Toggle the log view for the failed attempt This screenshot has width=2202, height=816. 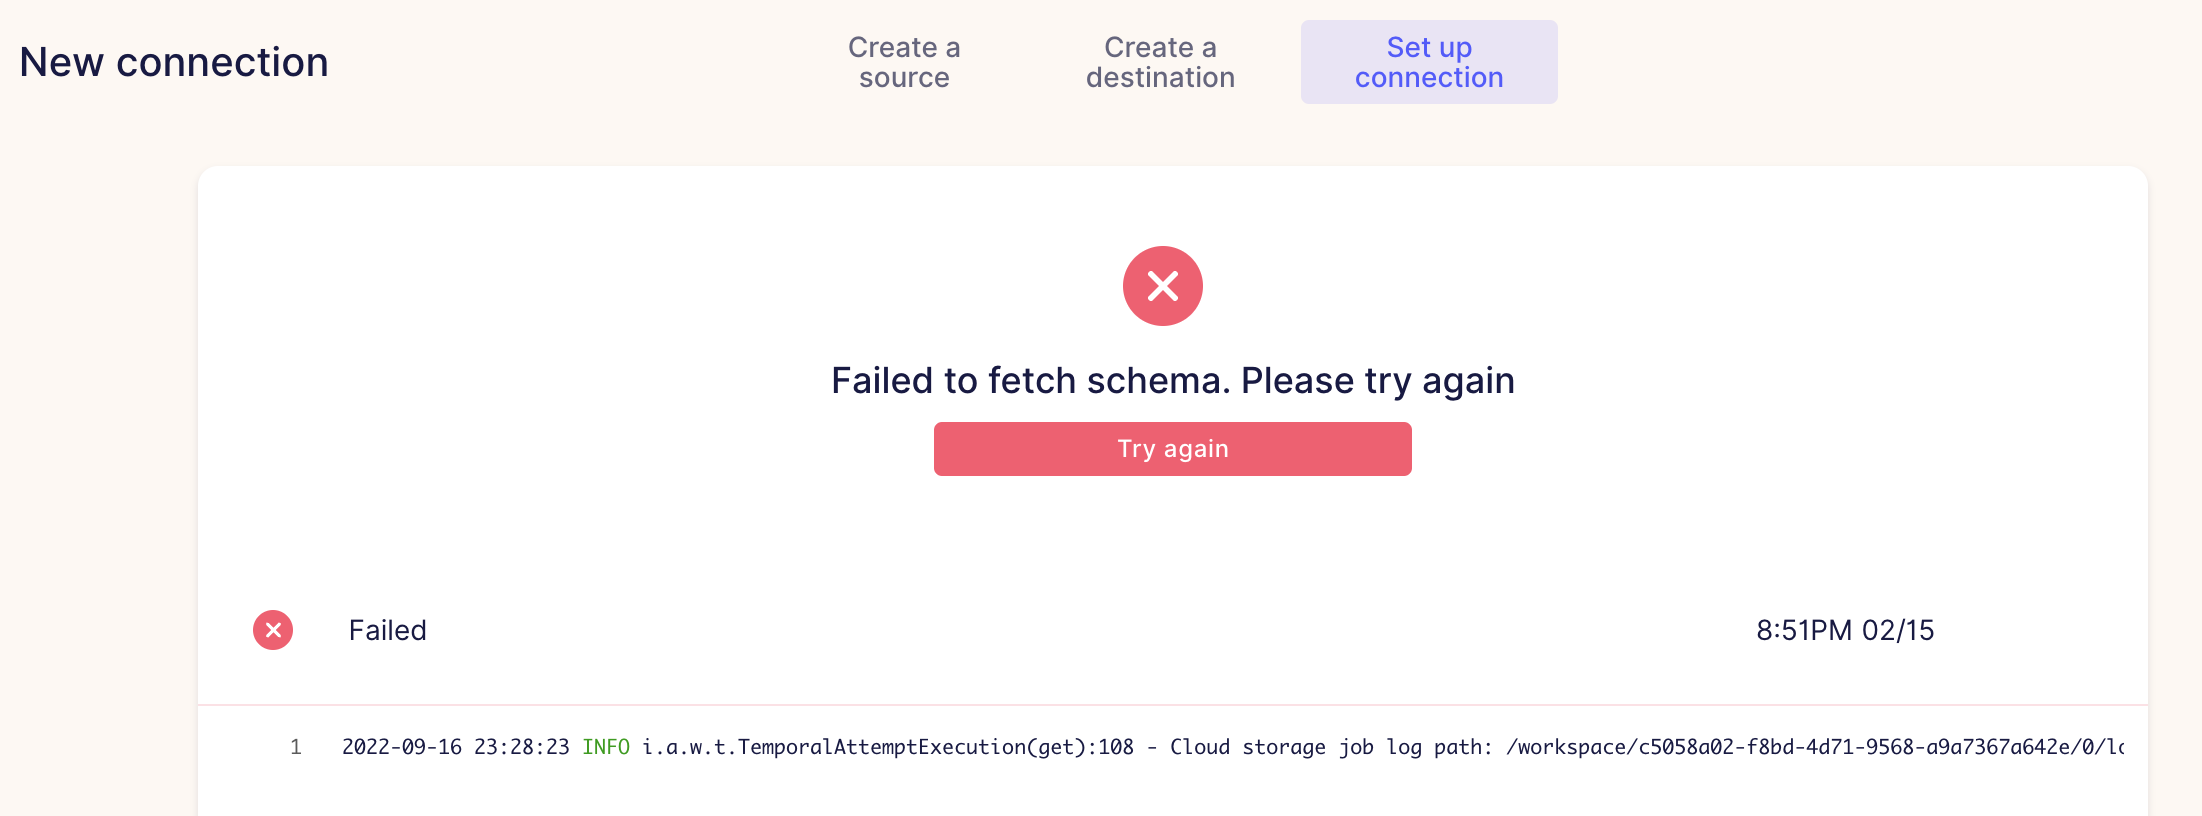click(1100, 631)
